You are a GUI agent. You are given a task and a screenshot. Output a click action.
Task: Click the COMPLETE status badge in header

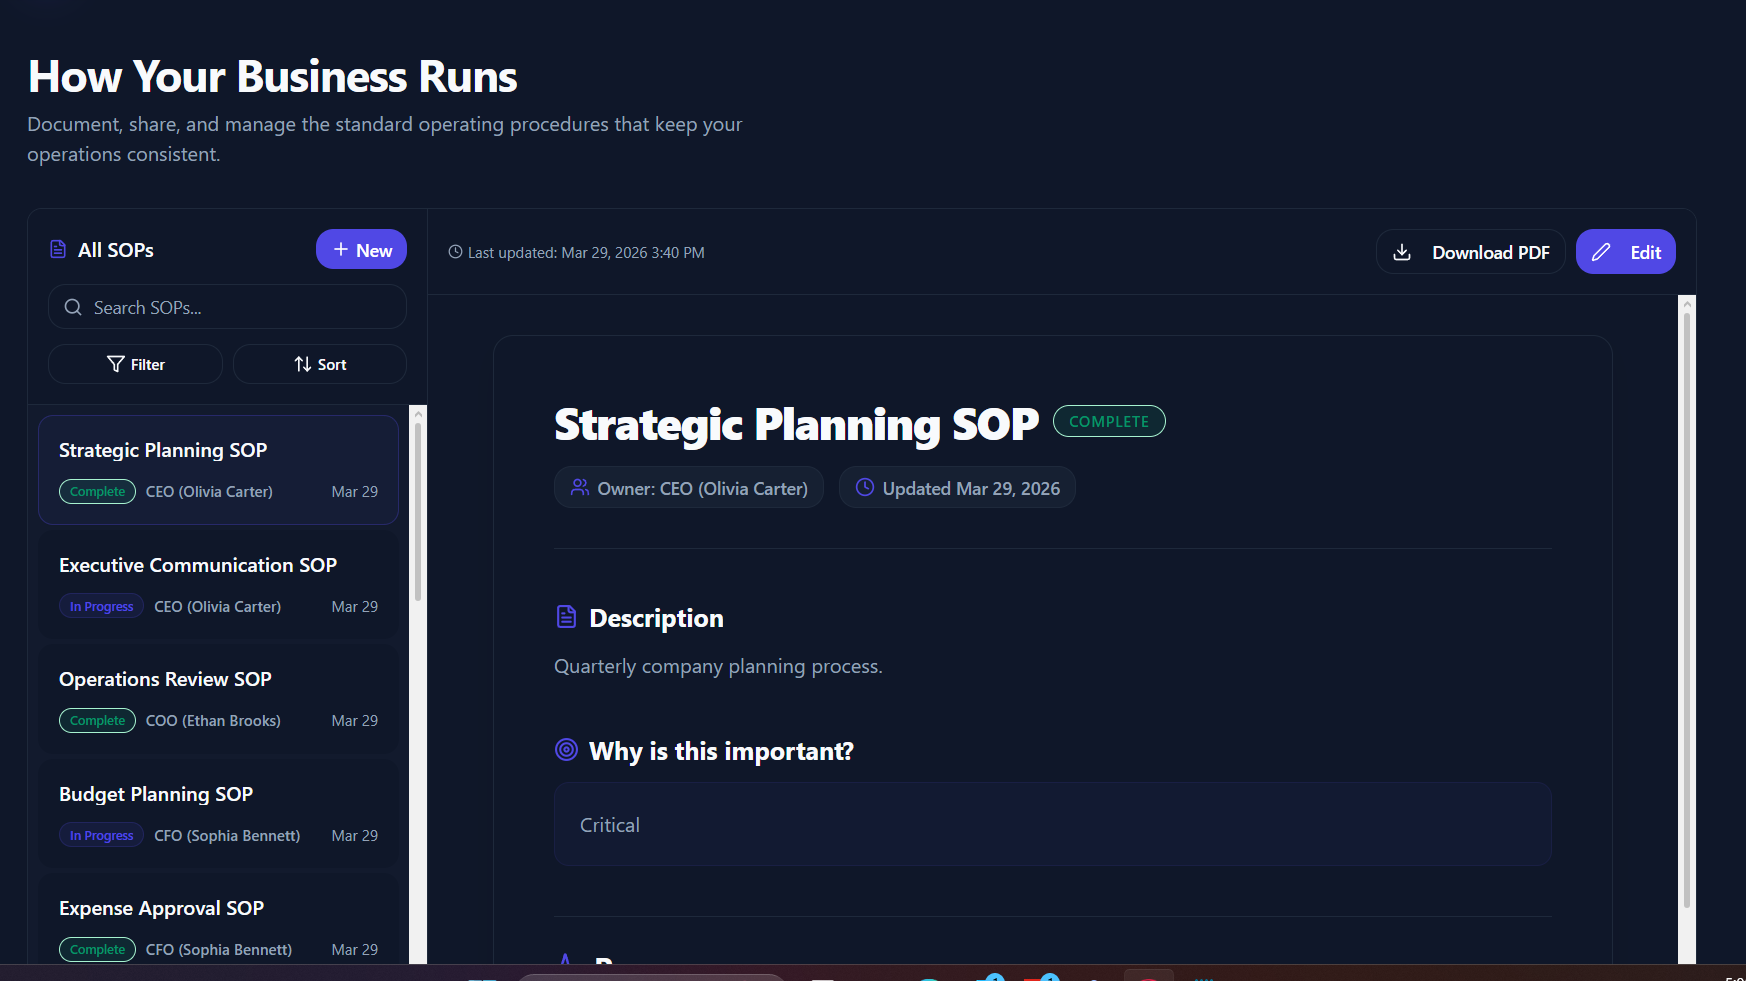pos(1109,421)
